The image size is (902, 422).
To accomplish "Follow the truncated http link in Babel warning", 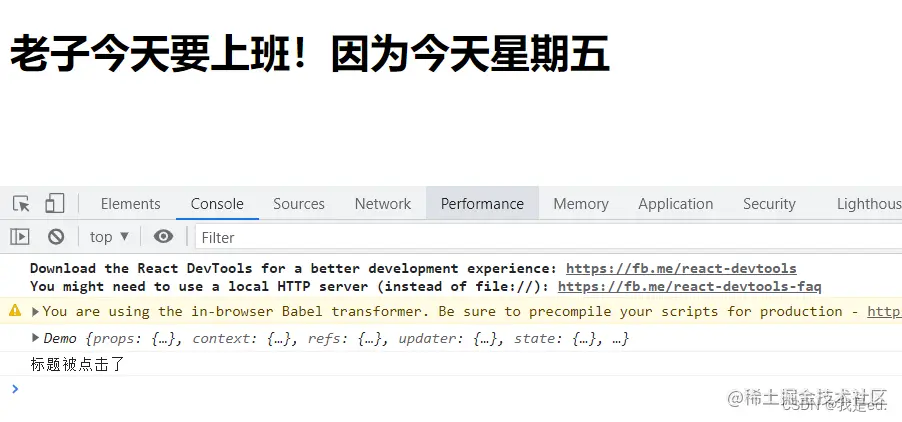I will 884,312.
